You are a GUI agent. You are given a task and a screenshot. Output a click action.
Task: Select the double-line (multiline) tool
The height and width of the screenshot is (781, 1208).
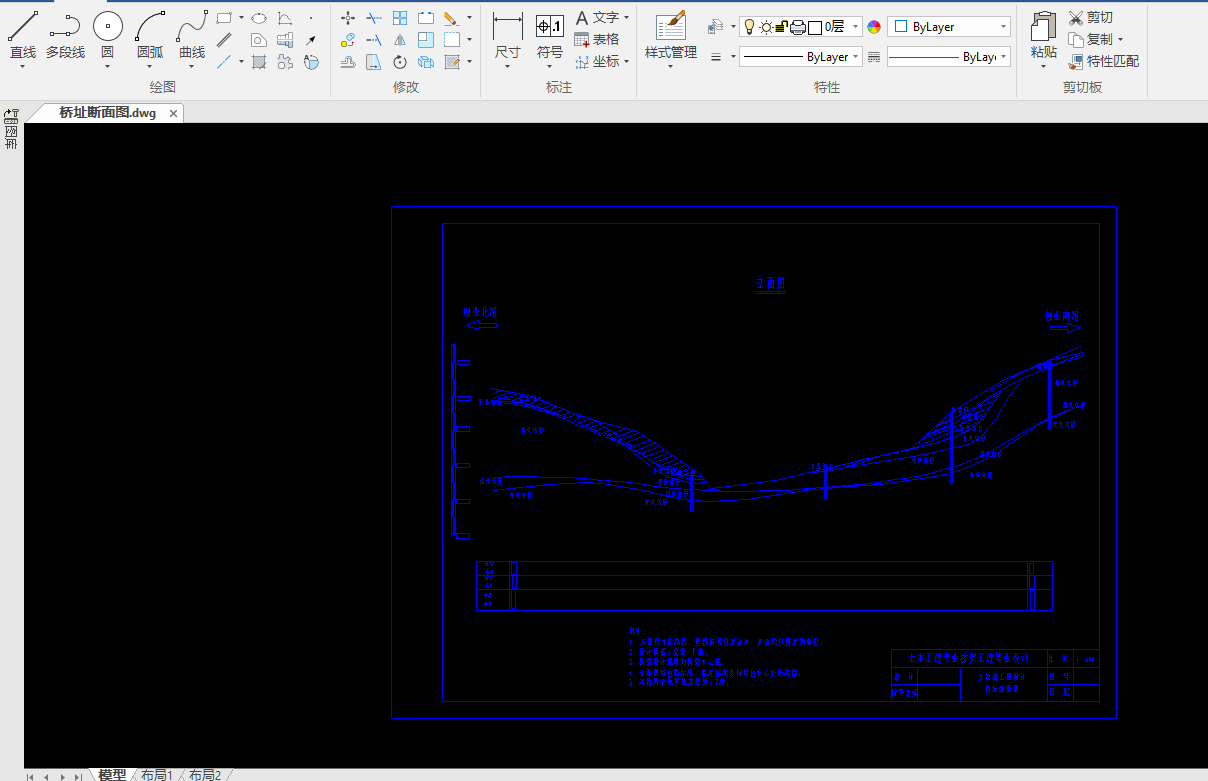(224, 40)
